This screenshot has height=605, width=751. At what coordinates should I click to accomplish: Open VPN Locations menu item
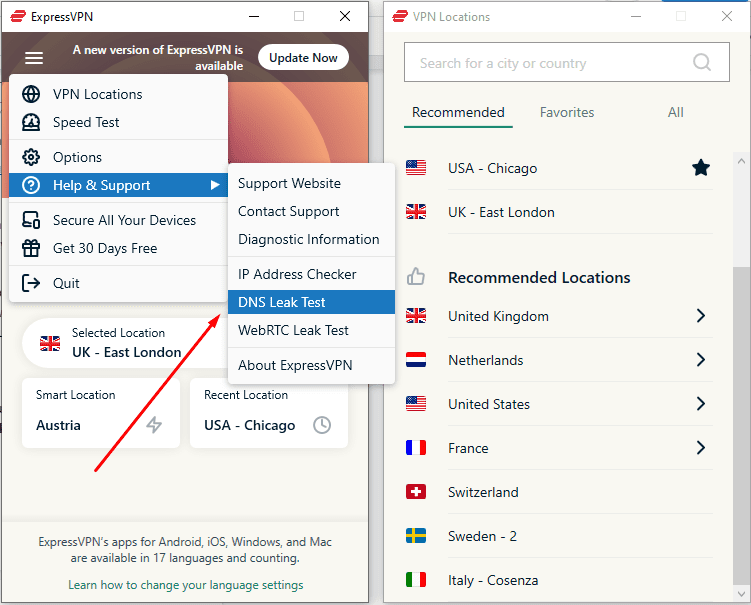pos(118,94)
